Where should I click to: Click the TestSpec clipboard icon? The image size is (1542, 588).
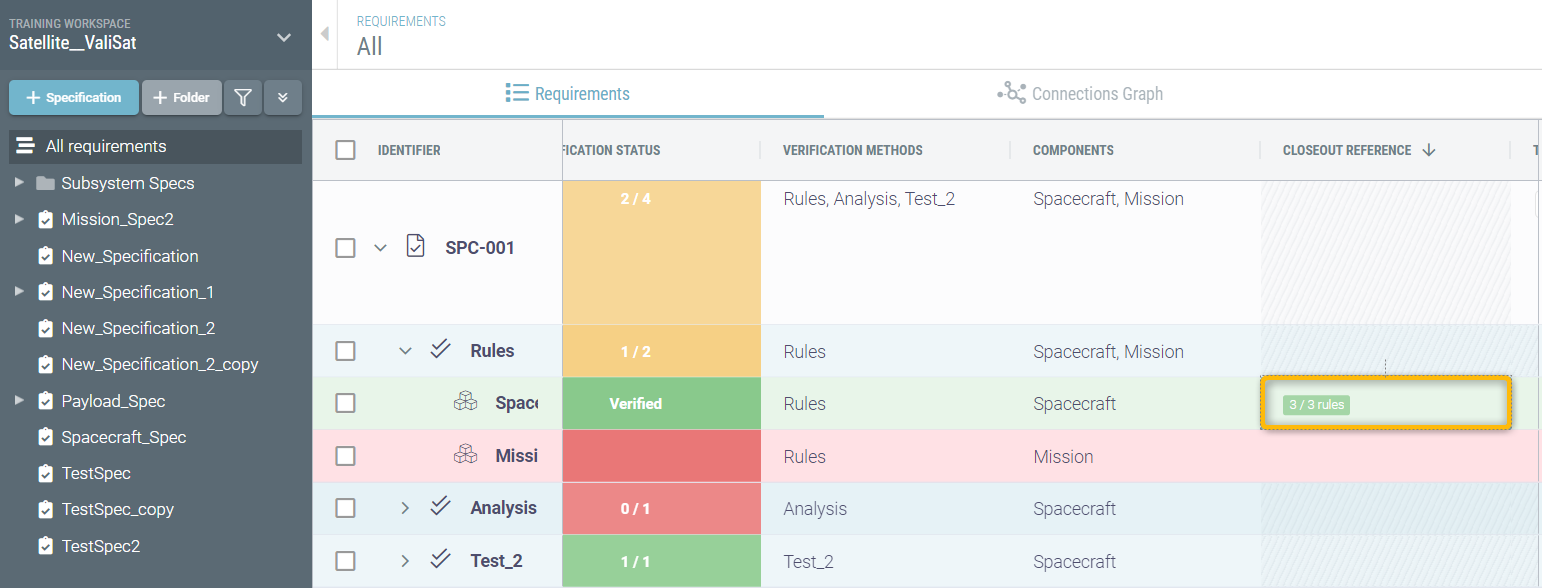pos(45,473)
